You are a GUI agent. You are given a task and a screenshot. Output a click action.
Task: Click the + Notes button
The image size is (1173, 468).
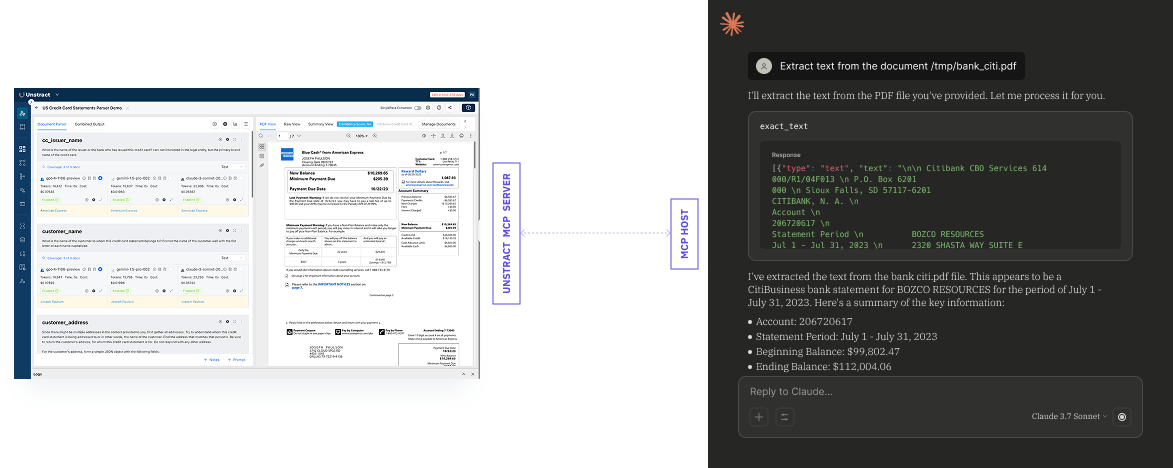tap(212, 360)
